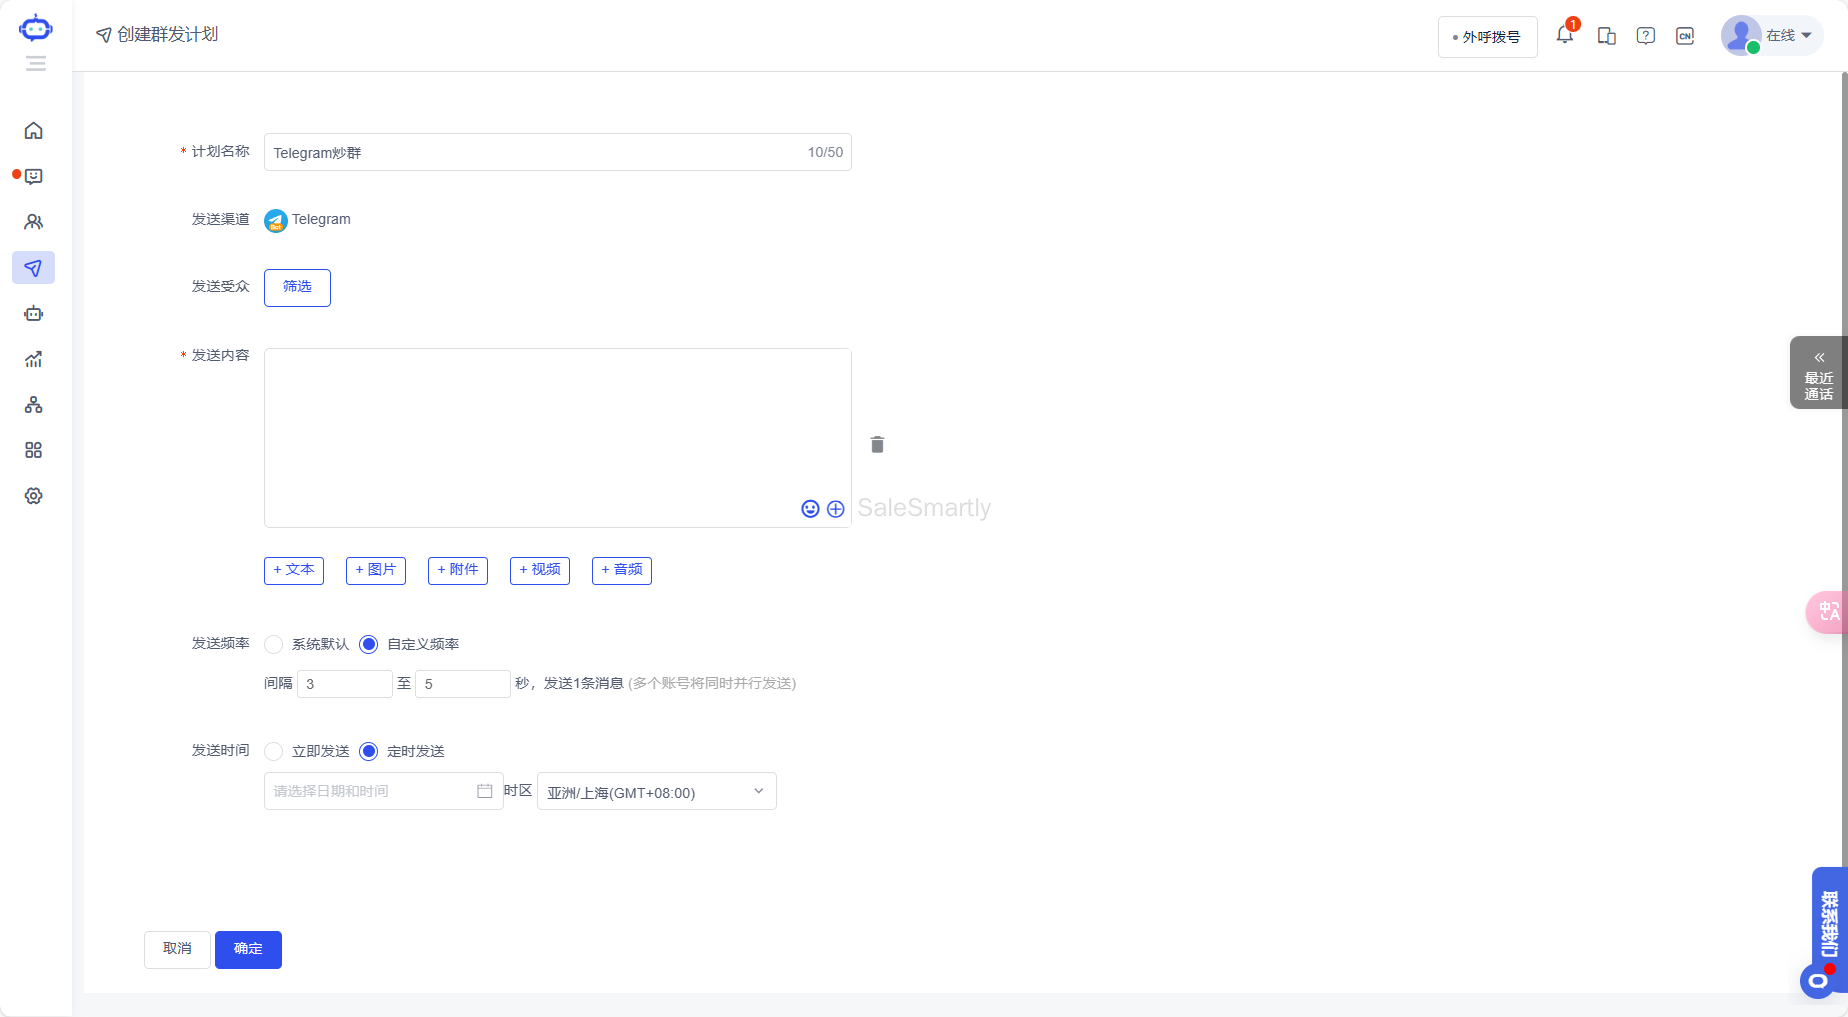Click the notification bell icon
This screenshot has width=1848, height=1017.
(1565, 35)
